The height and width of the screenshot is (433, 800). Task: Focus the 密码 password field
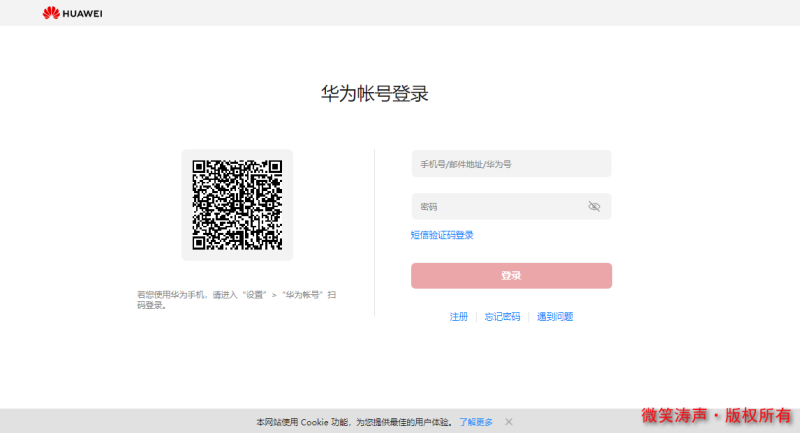(x=511, y=207)
